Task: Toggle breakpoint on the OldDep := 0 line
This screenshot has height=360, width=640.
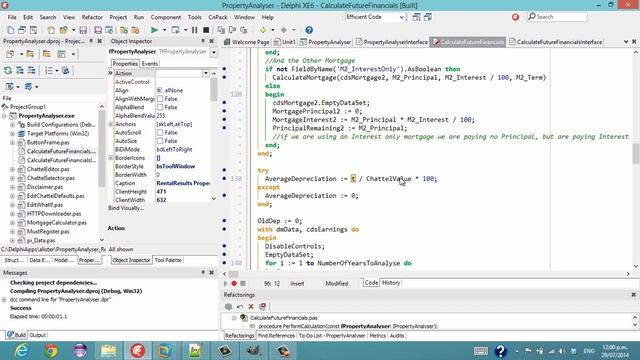Action: pyautogui.click(x=224, y=220)
